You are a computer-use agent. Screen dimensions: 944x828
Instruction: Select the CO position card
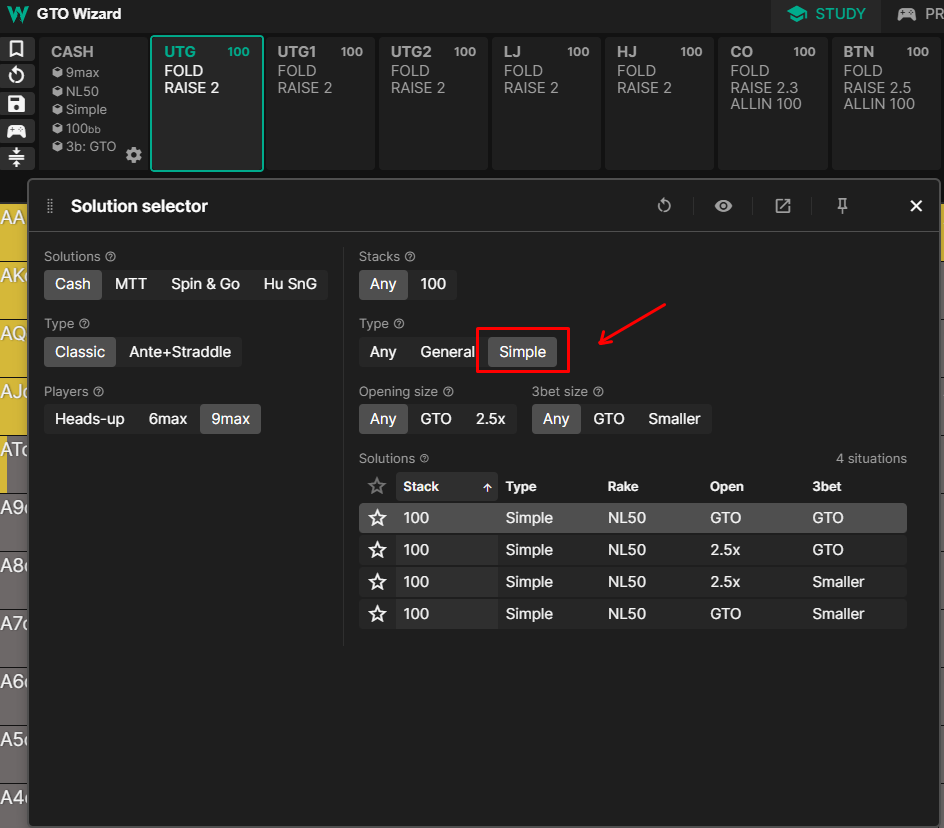773,104
